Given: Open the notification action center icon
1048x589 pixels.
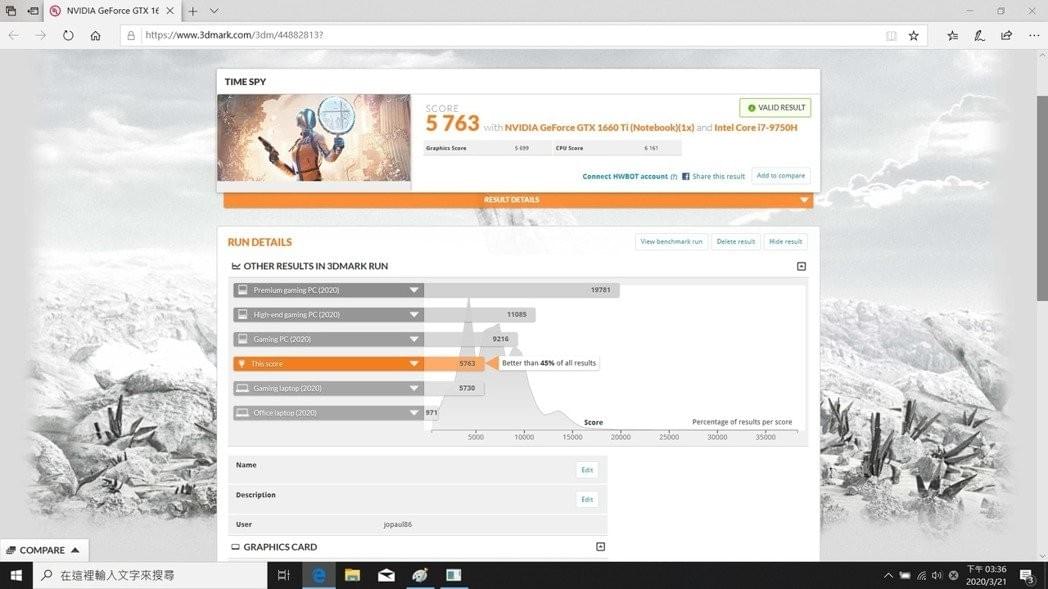Looking at the screenshot, I should [1027, 576].
